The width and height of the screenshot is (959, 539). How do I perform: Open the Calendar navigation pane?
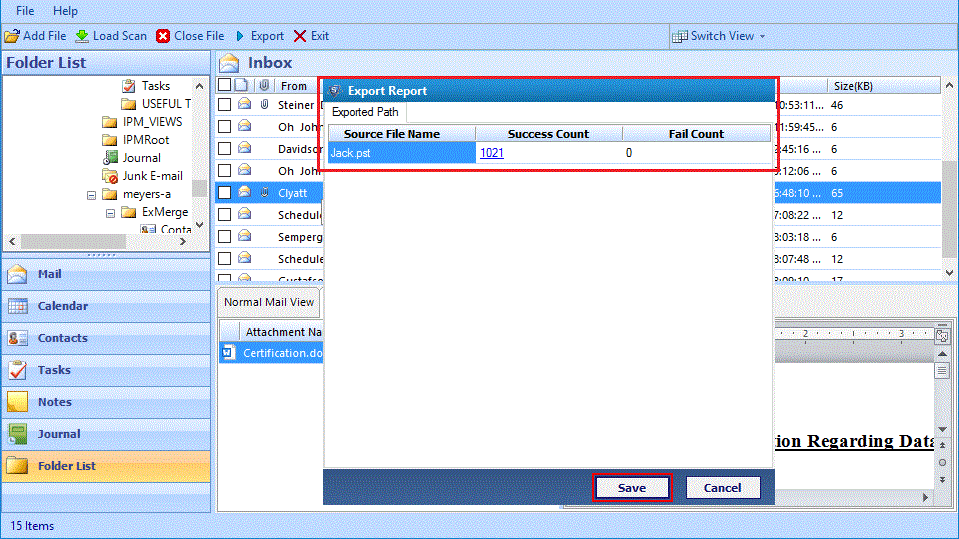click(62, 306)
